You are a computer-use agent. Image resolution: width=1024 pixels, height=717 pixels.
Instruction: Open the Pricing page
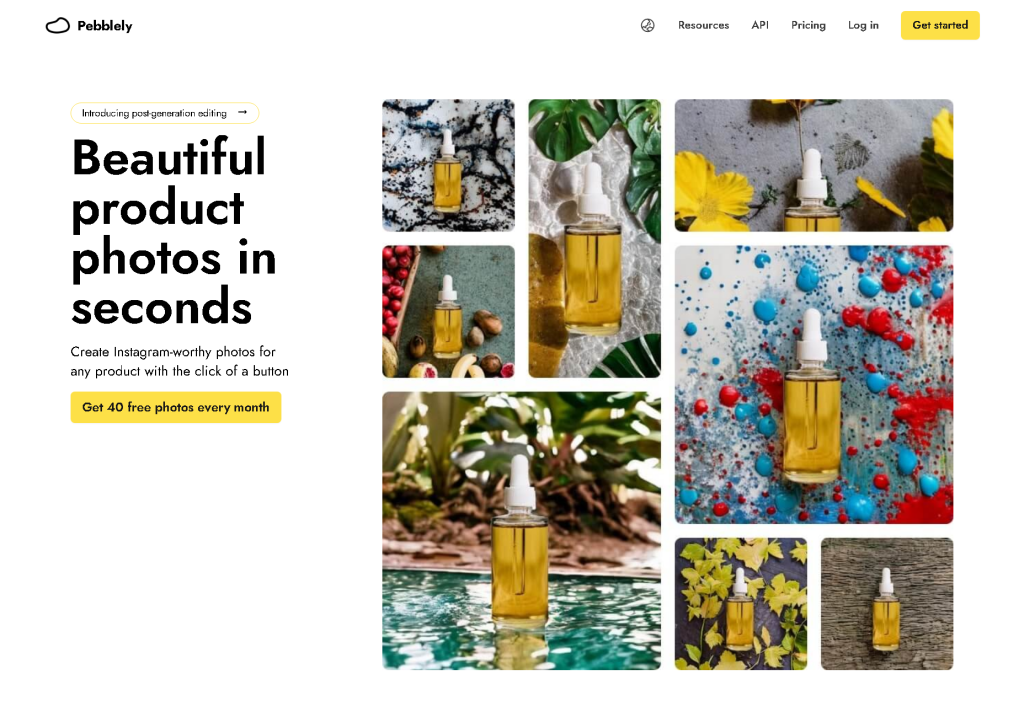[x=808, y=25]
